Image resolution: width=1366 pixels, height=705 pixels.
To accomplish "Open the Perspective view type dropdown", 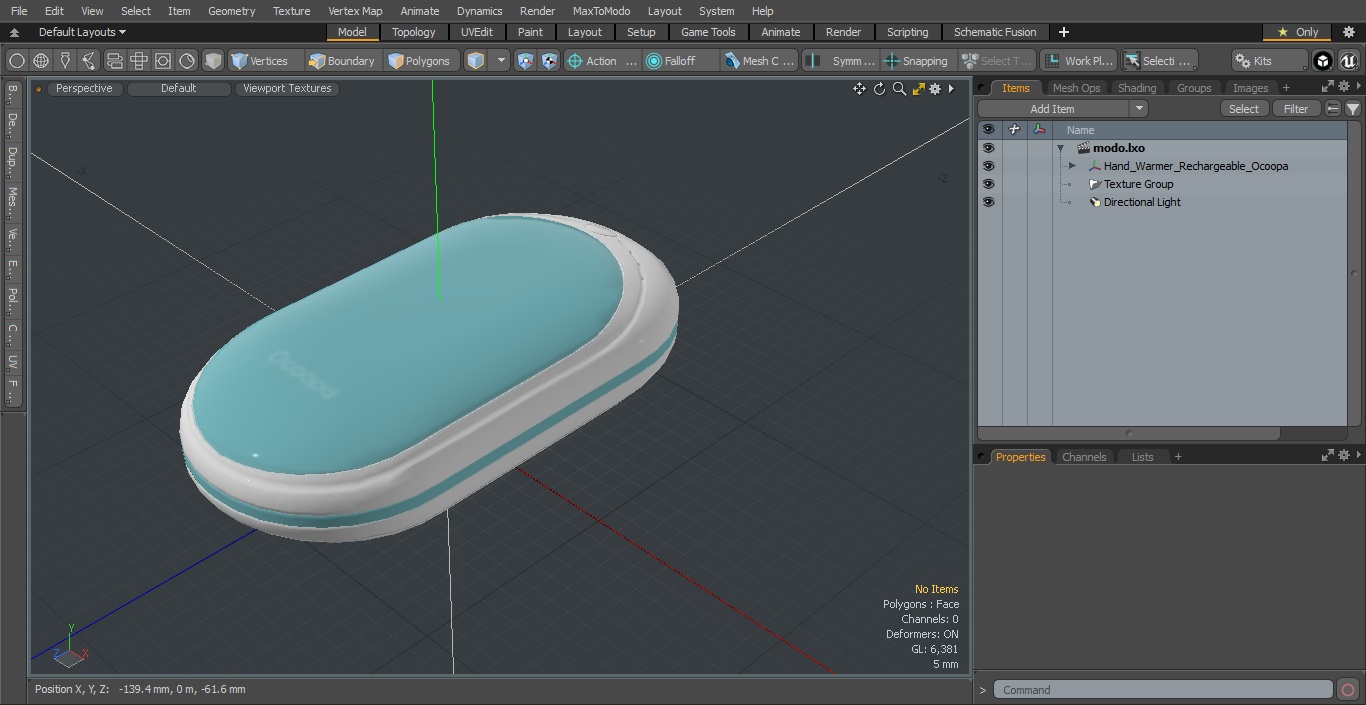I will point(84,89).
